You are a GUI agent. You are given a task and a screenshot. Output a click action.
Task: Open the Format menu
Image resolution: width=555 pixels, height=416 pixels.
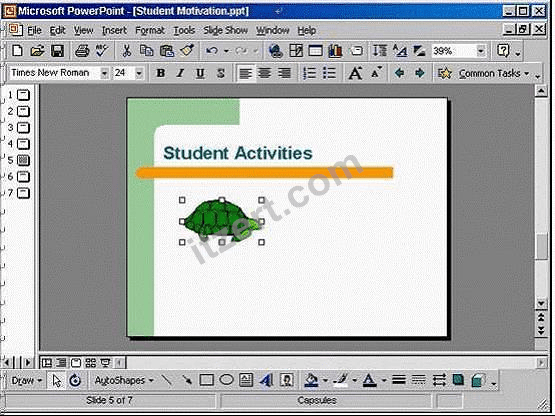coord(150,30)
